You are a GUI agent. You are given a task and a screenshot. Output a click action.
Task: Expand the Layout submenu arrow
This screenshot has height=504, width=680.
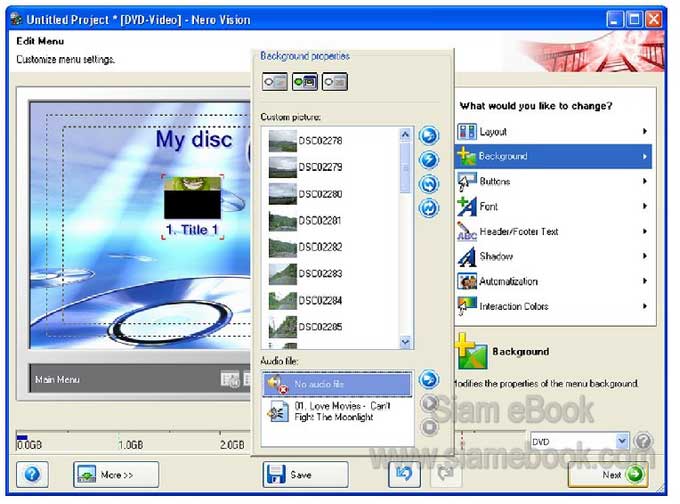(645, 131)
